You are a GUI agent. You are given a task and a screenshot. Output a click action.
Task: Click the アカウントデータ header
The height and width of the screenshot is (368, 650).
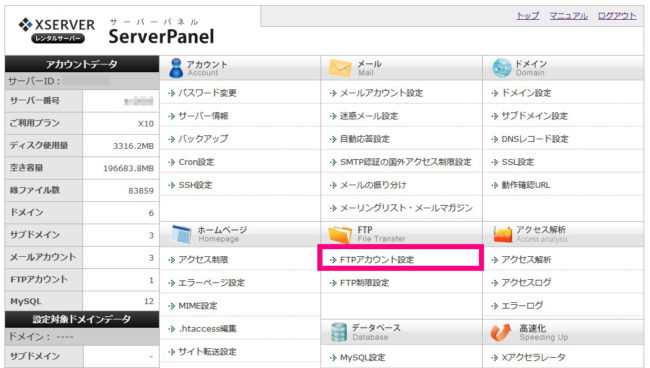pyautogui.click(x=82, y=64)
